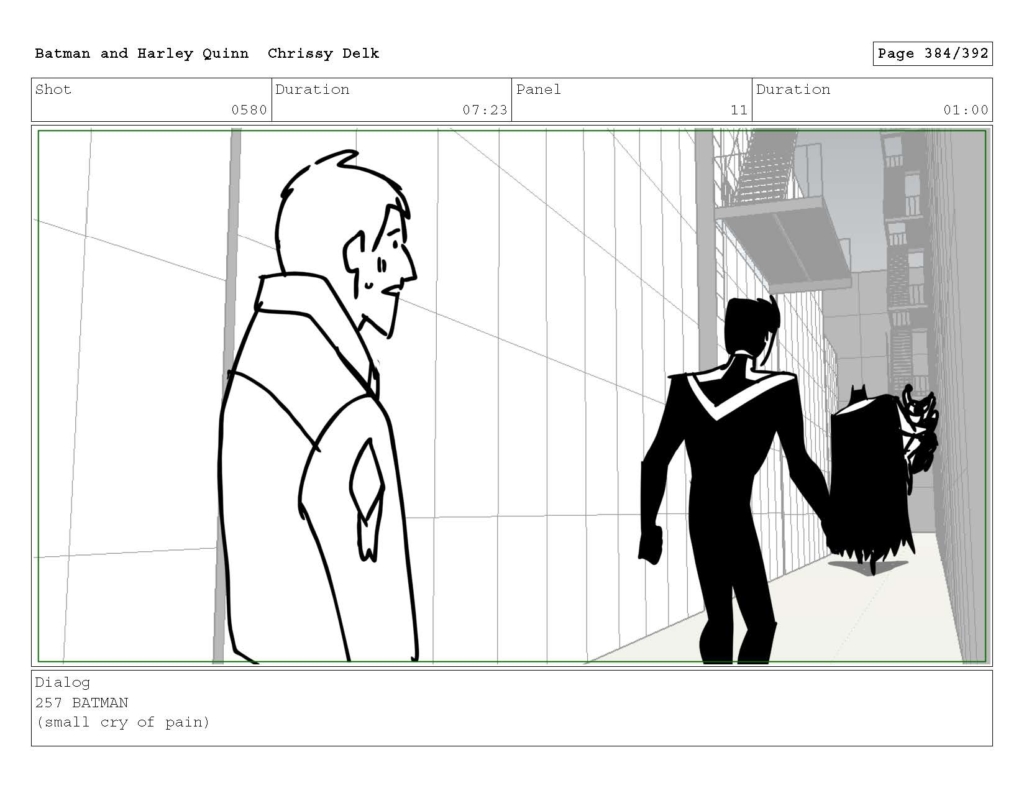Image resolution: width=1024 pixels, height=793 pixels.
Task: Click the Panel label
Action: click(x=538, y=89)
